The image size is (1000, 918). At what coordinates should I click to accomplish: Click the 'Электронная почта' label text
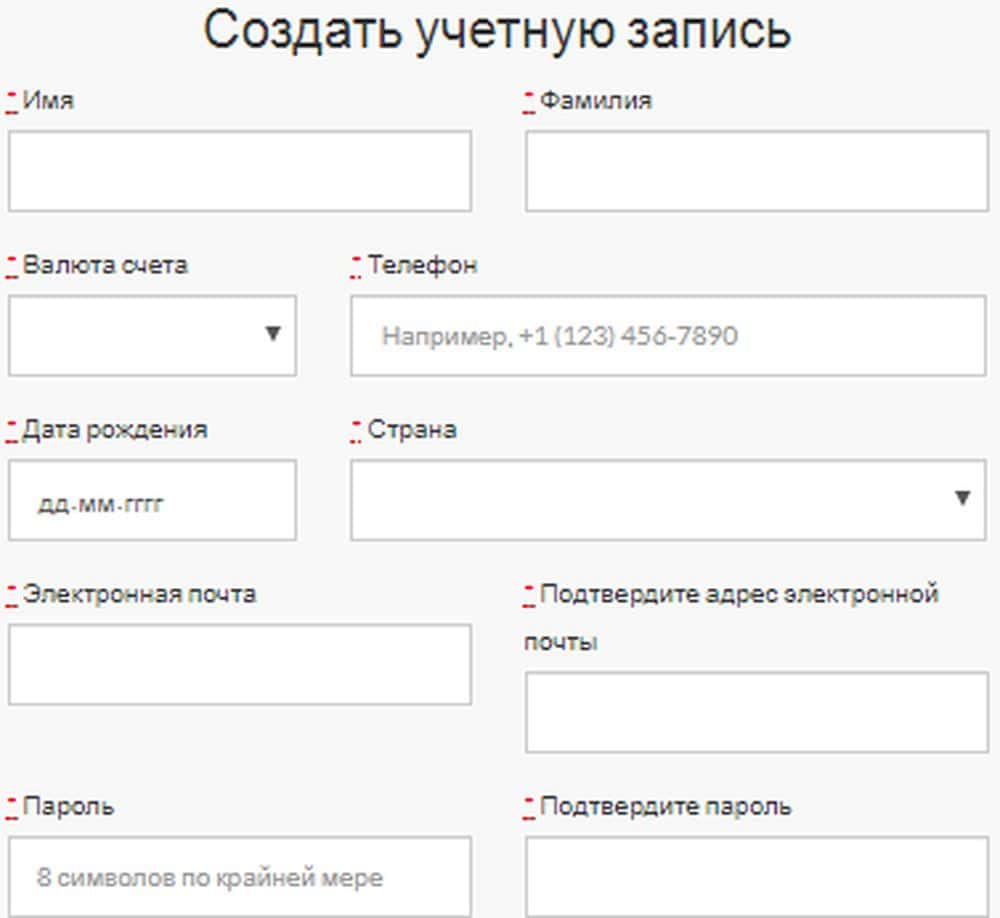point(139,594)
